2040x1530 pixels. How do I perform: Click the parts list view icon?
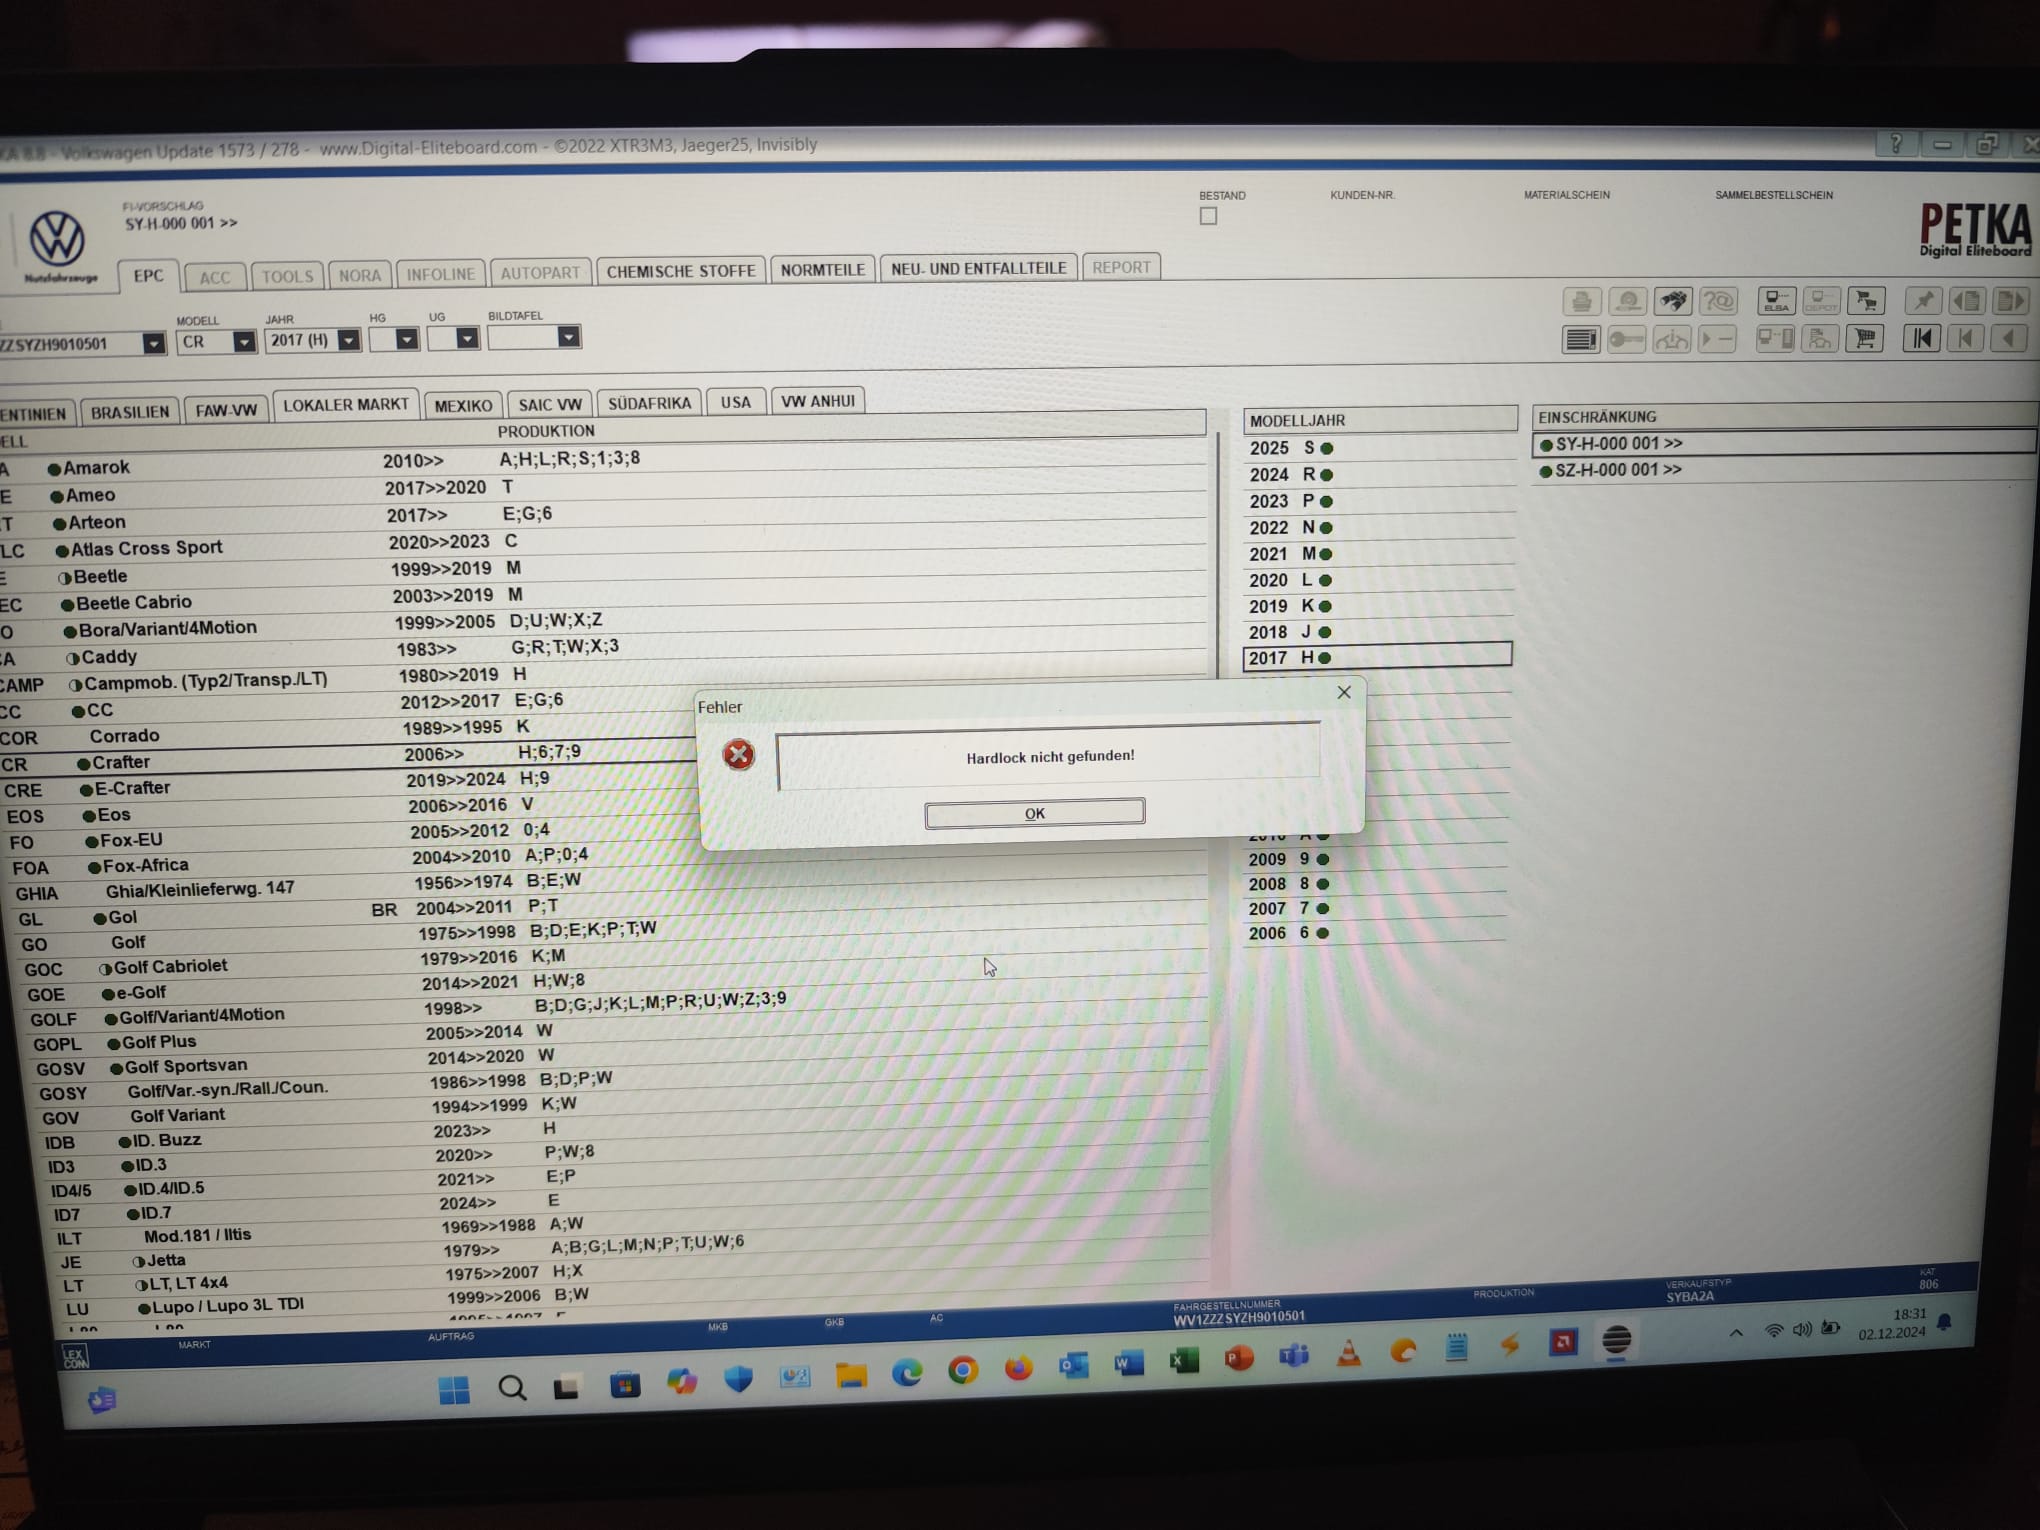(1581, 340)
